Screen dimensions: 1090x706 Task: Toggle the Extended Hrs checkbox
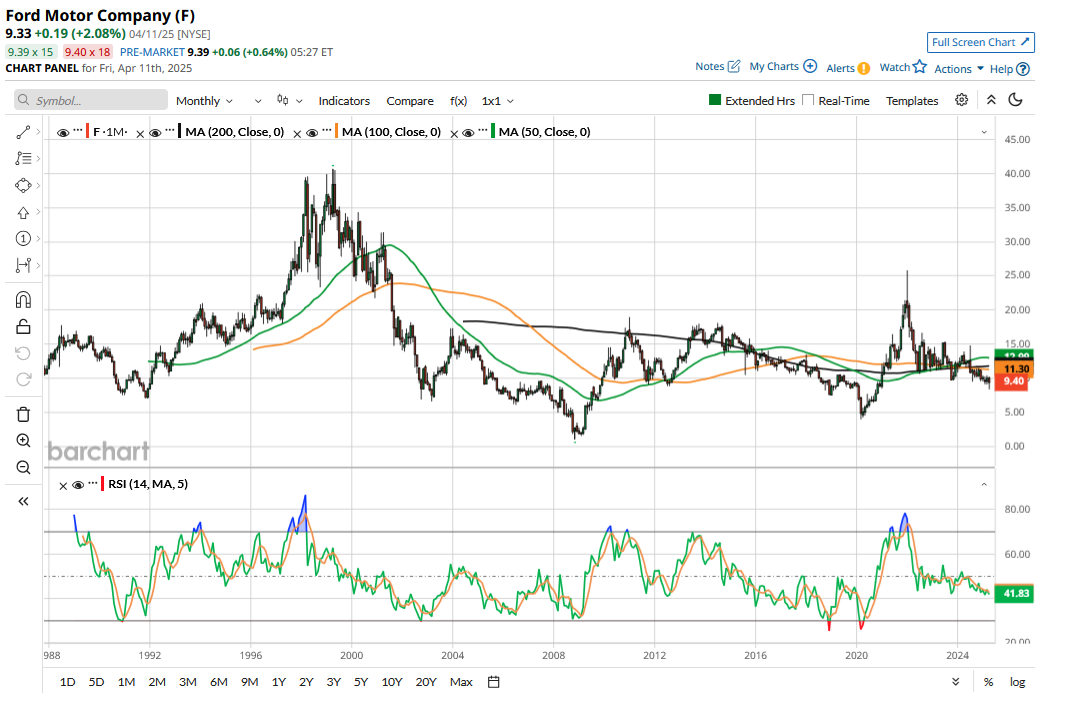click(715, 101)
